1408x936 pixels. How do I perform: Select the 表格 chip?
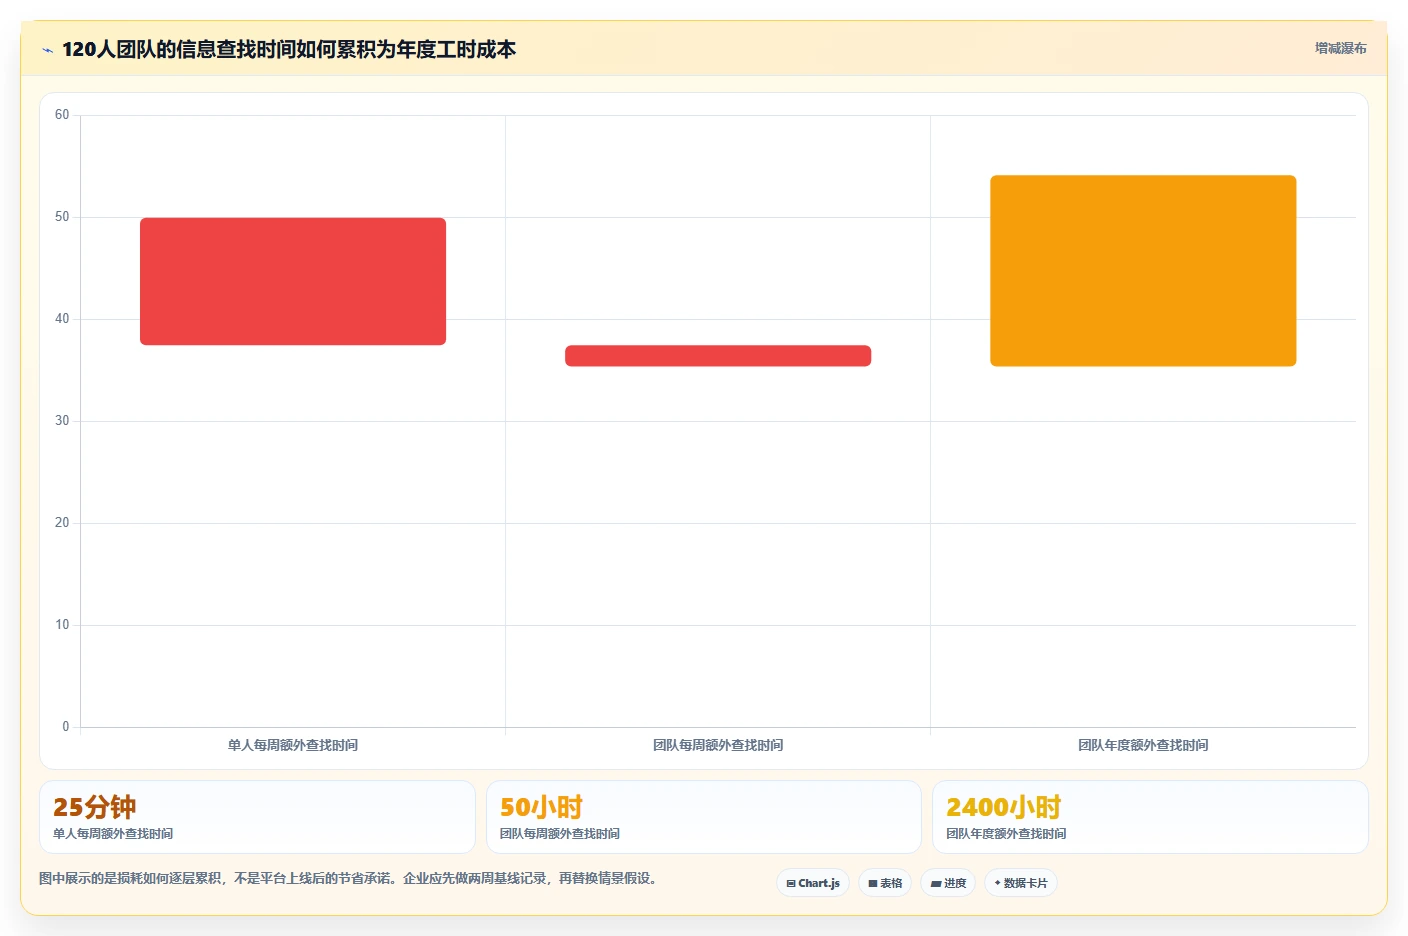click(885, 883)
